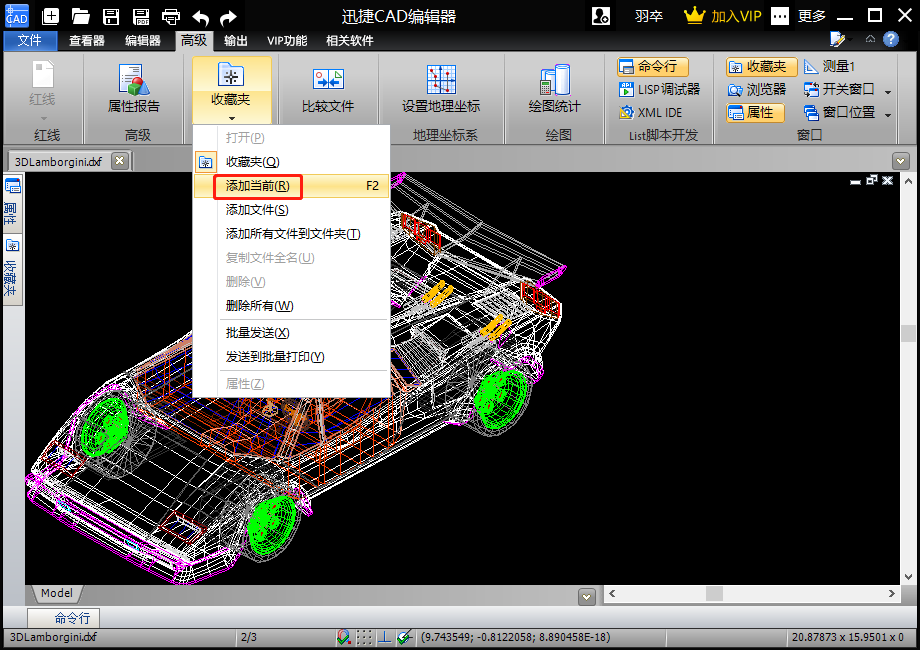The width and height of the screenshot is (920, 650).
Task: Choose 发送到批量打印(Y)
Action: [292, 357]
